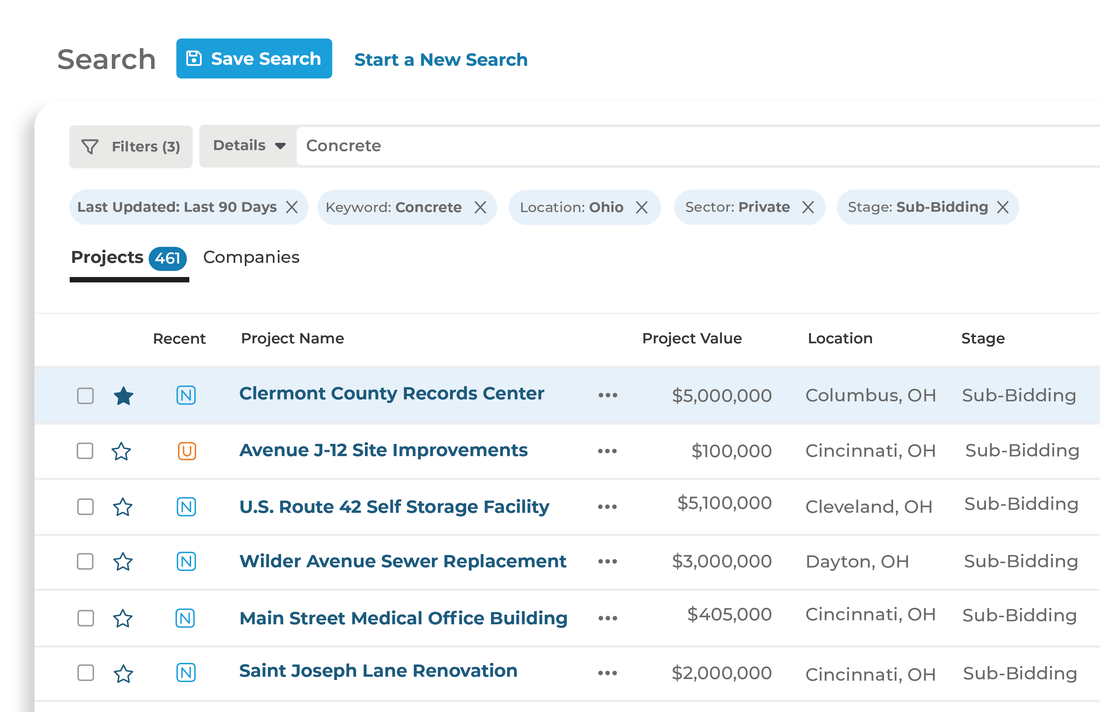1100x712 pixels.
Task: Check the Wilder Avenue Sewer Replacement row
Action: point(86,561)
